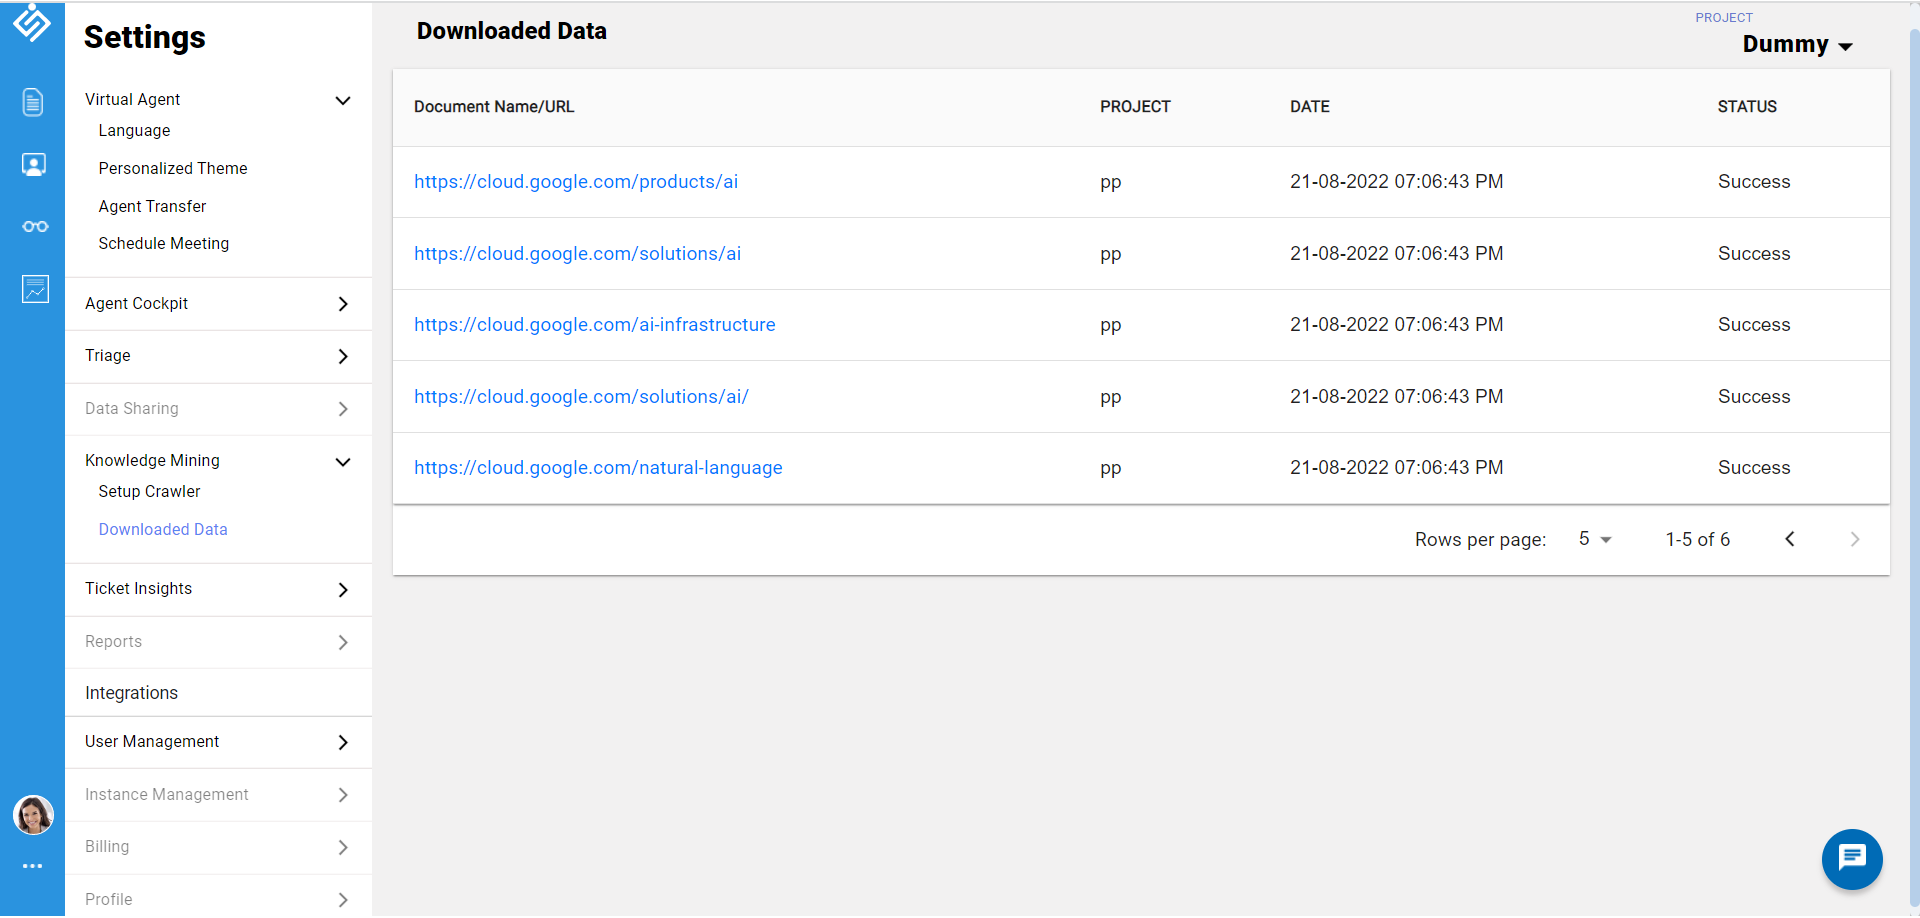Open the natural-language URL link
This screenshot has height=918, width=1920.
click(598, 468)
